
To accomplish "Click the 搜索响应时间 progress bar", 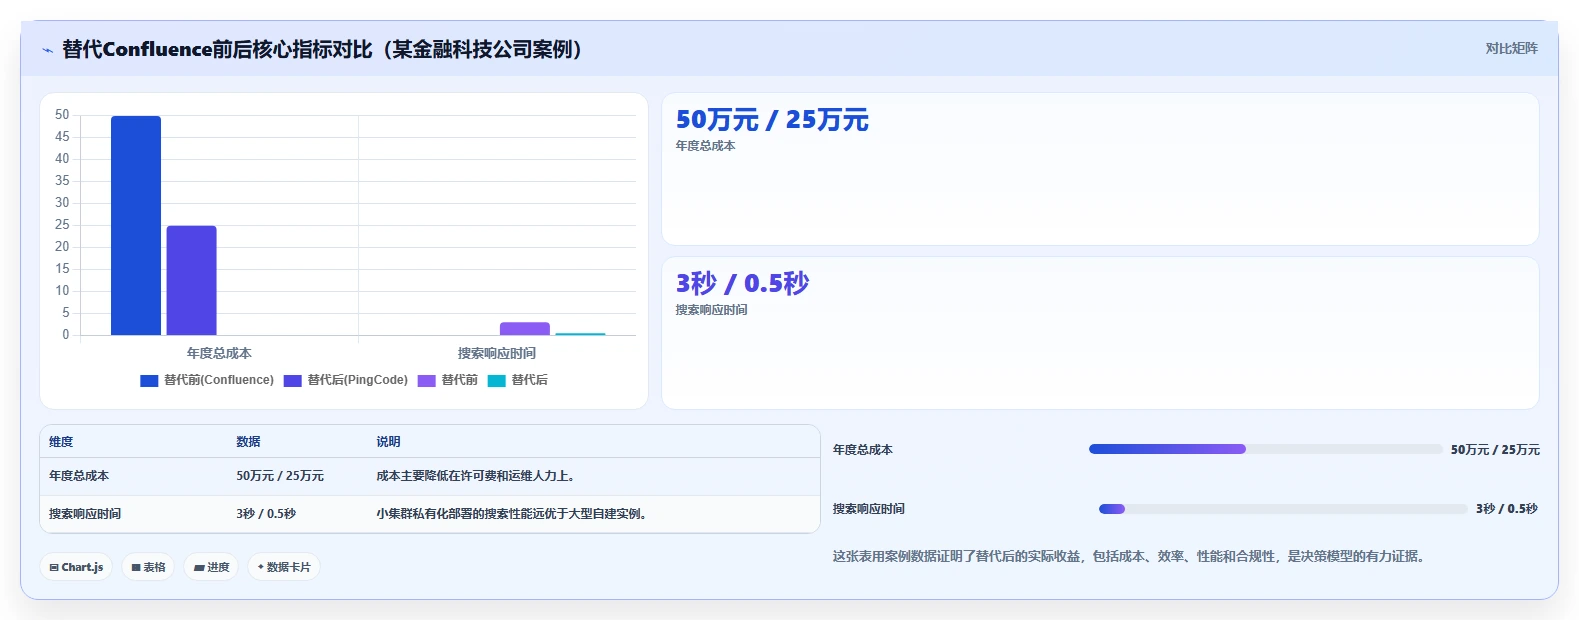I will [x=1283, y=509].
